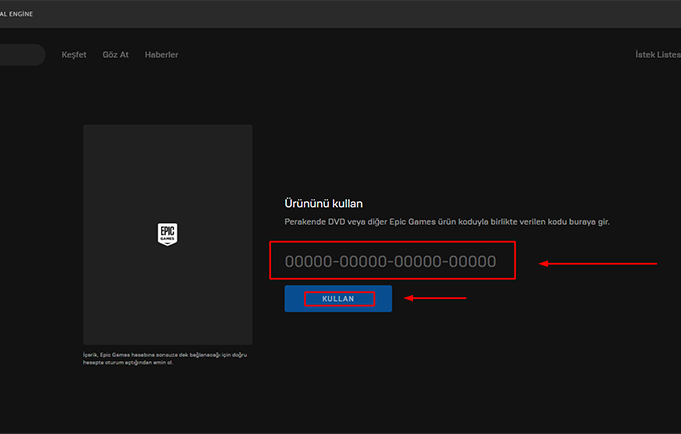Viewport: 681px width, 434px height.
Task: Open İstek Listesi wishlist link
Action: [x=658, y=55]
